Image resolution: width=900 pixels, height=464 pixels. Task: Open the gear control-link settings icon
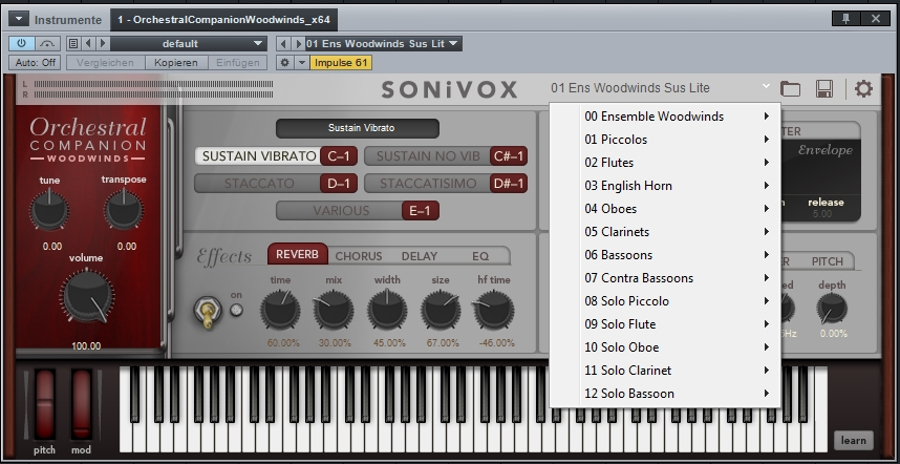pos(285,63)
